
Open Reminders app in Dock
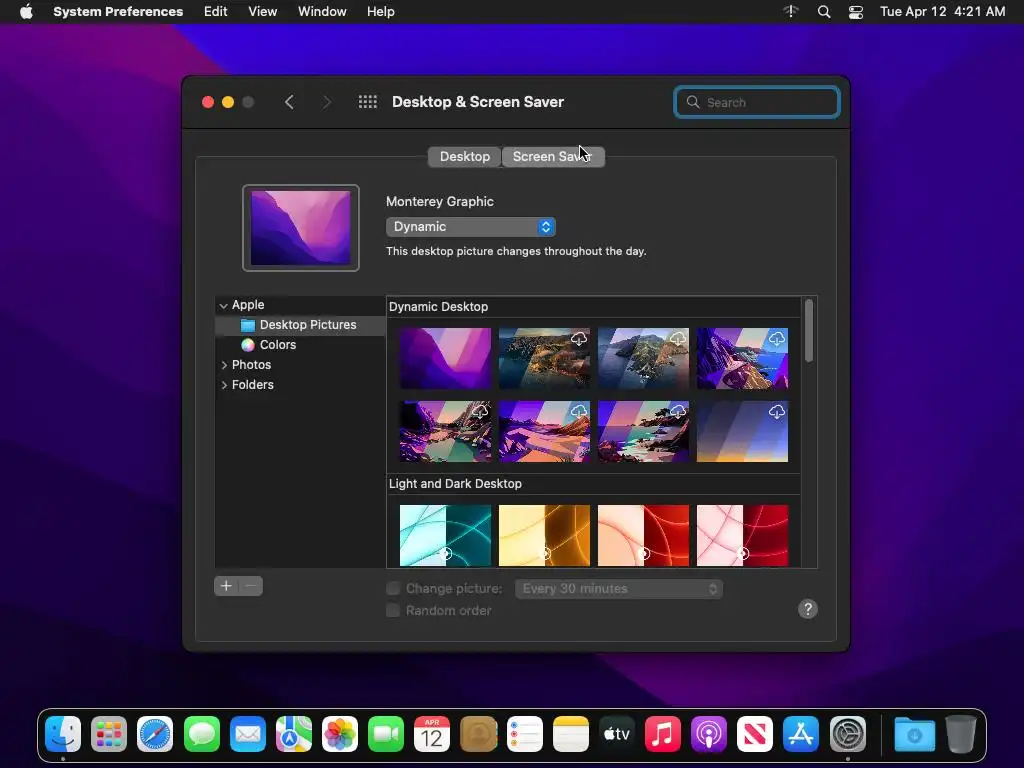[524, 734]
